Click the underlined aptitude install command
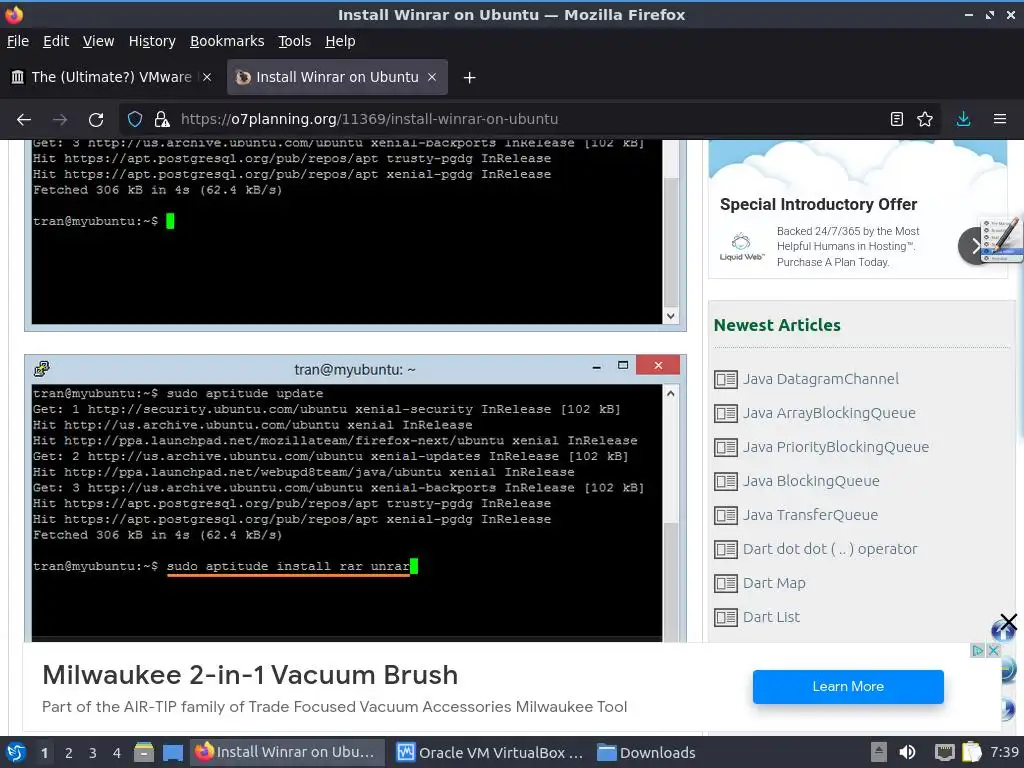The height and width of the screenshot is (768, 1024). [288, 566]
